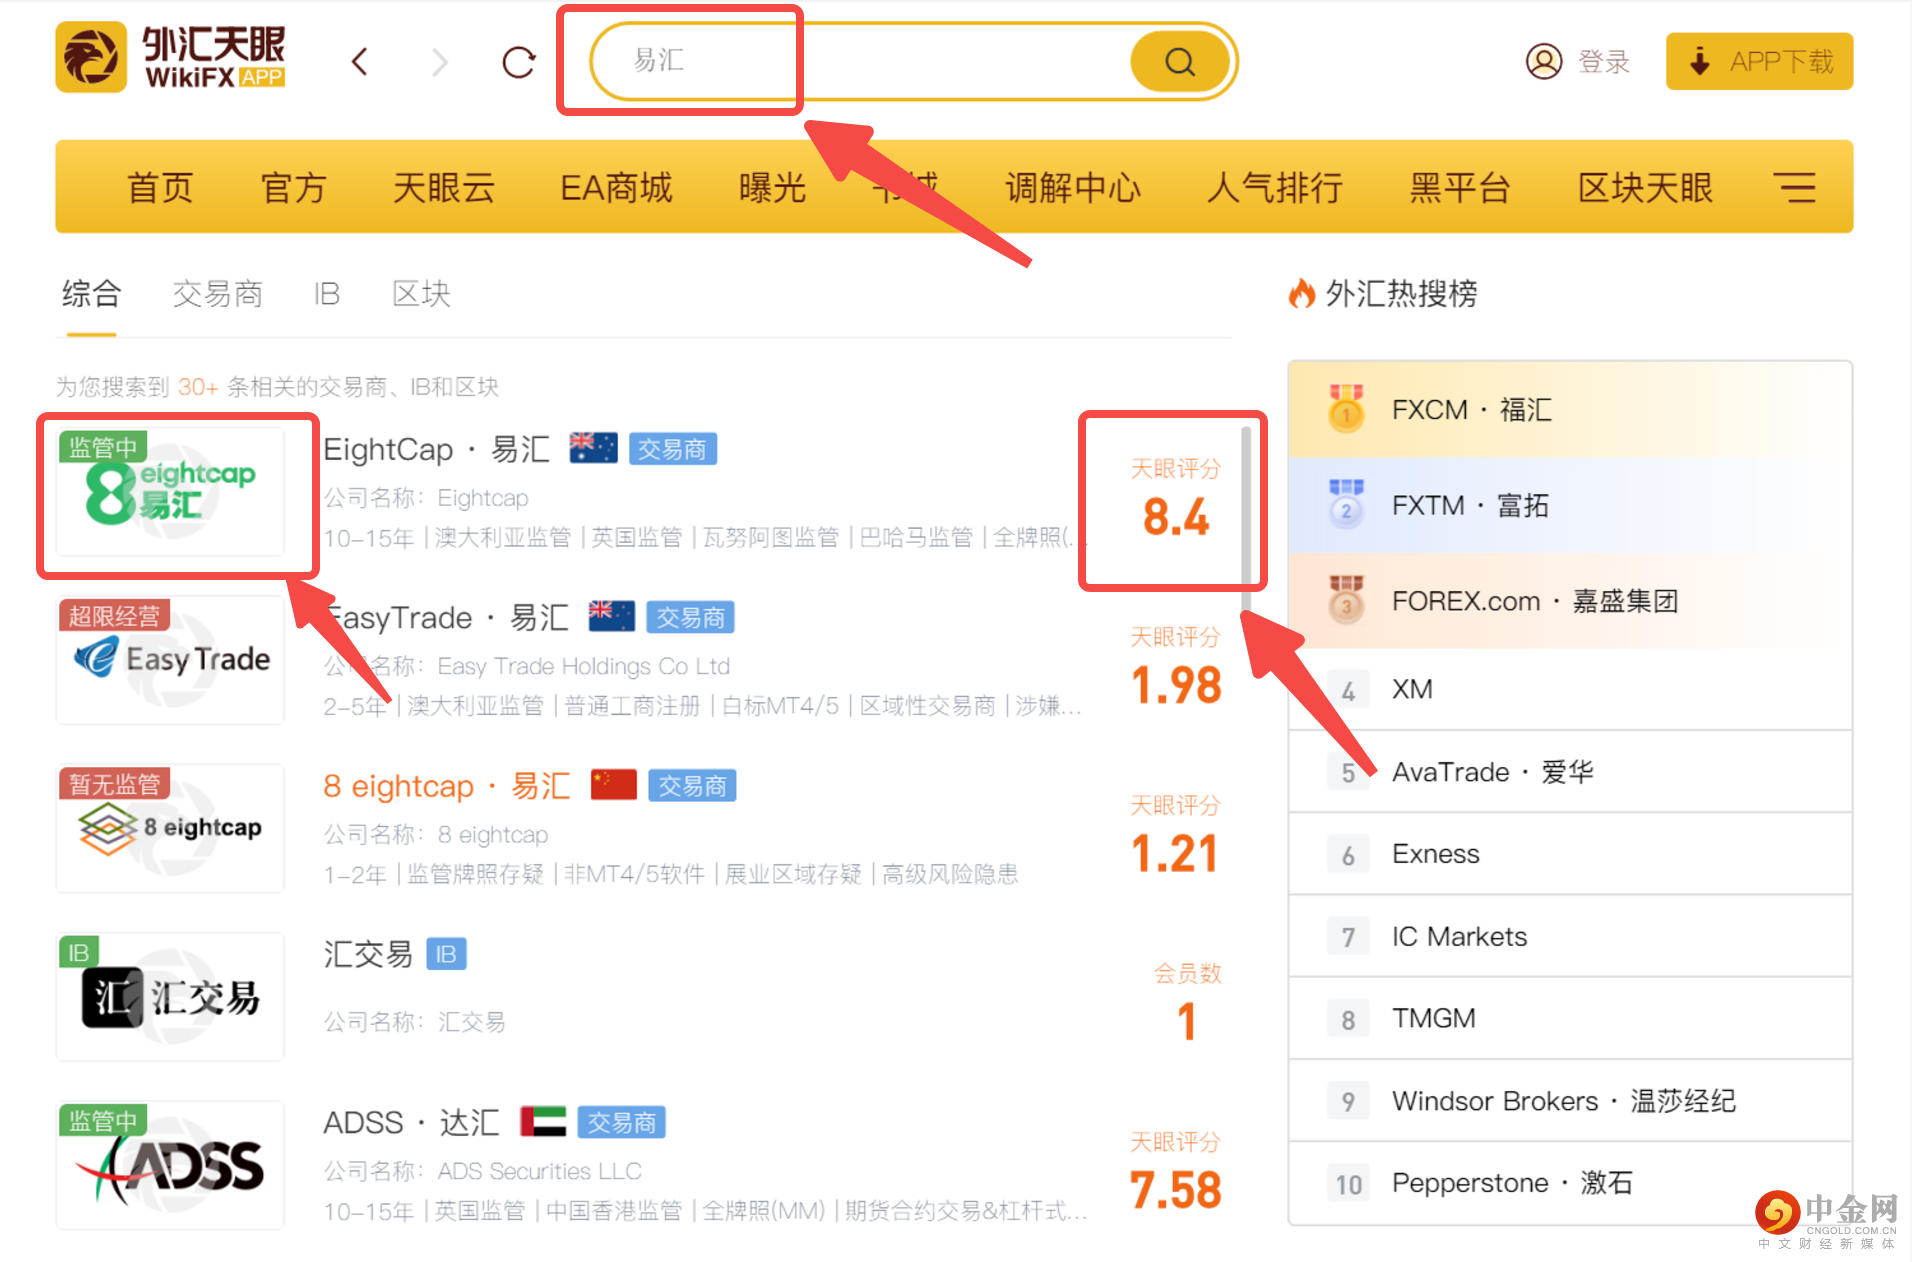
Task: Click the silver medal icon for FXTM
Action: point(1346,504)
